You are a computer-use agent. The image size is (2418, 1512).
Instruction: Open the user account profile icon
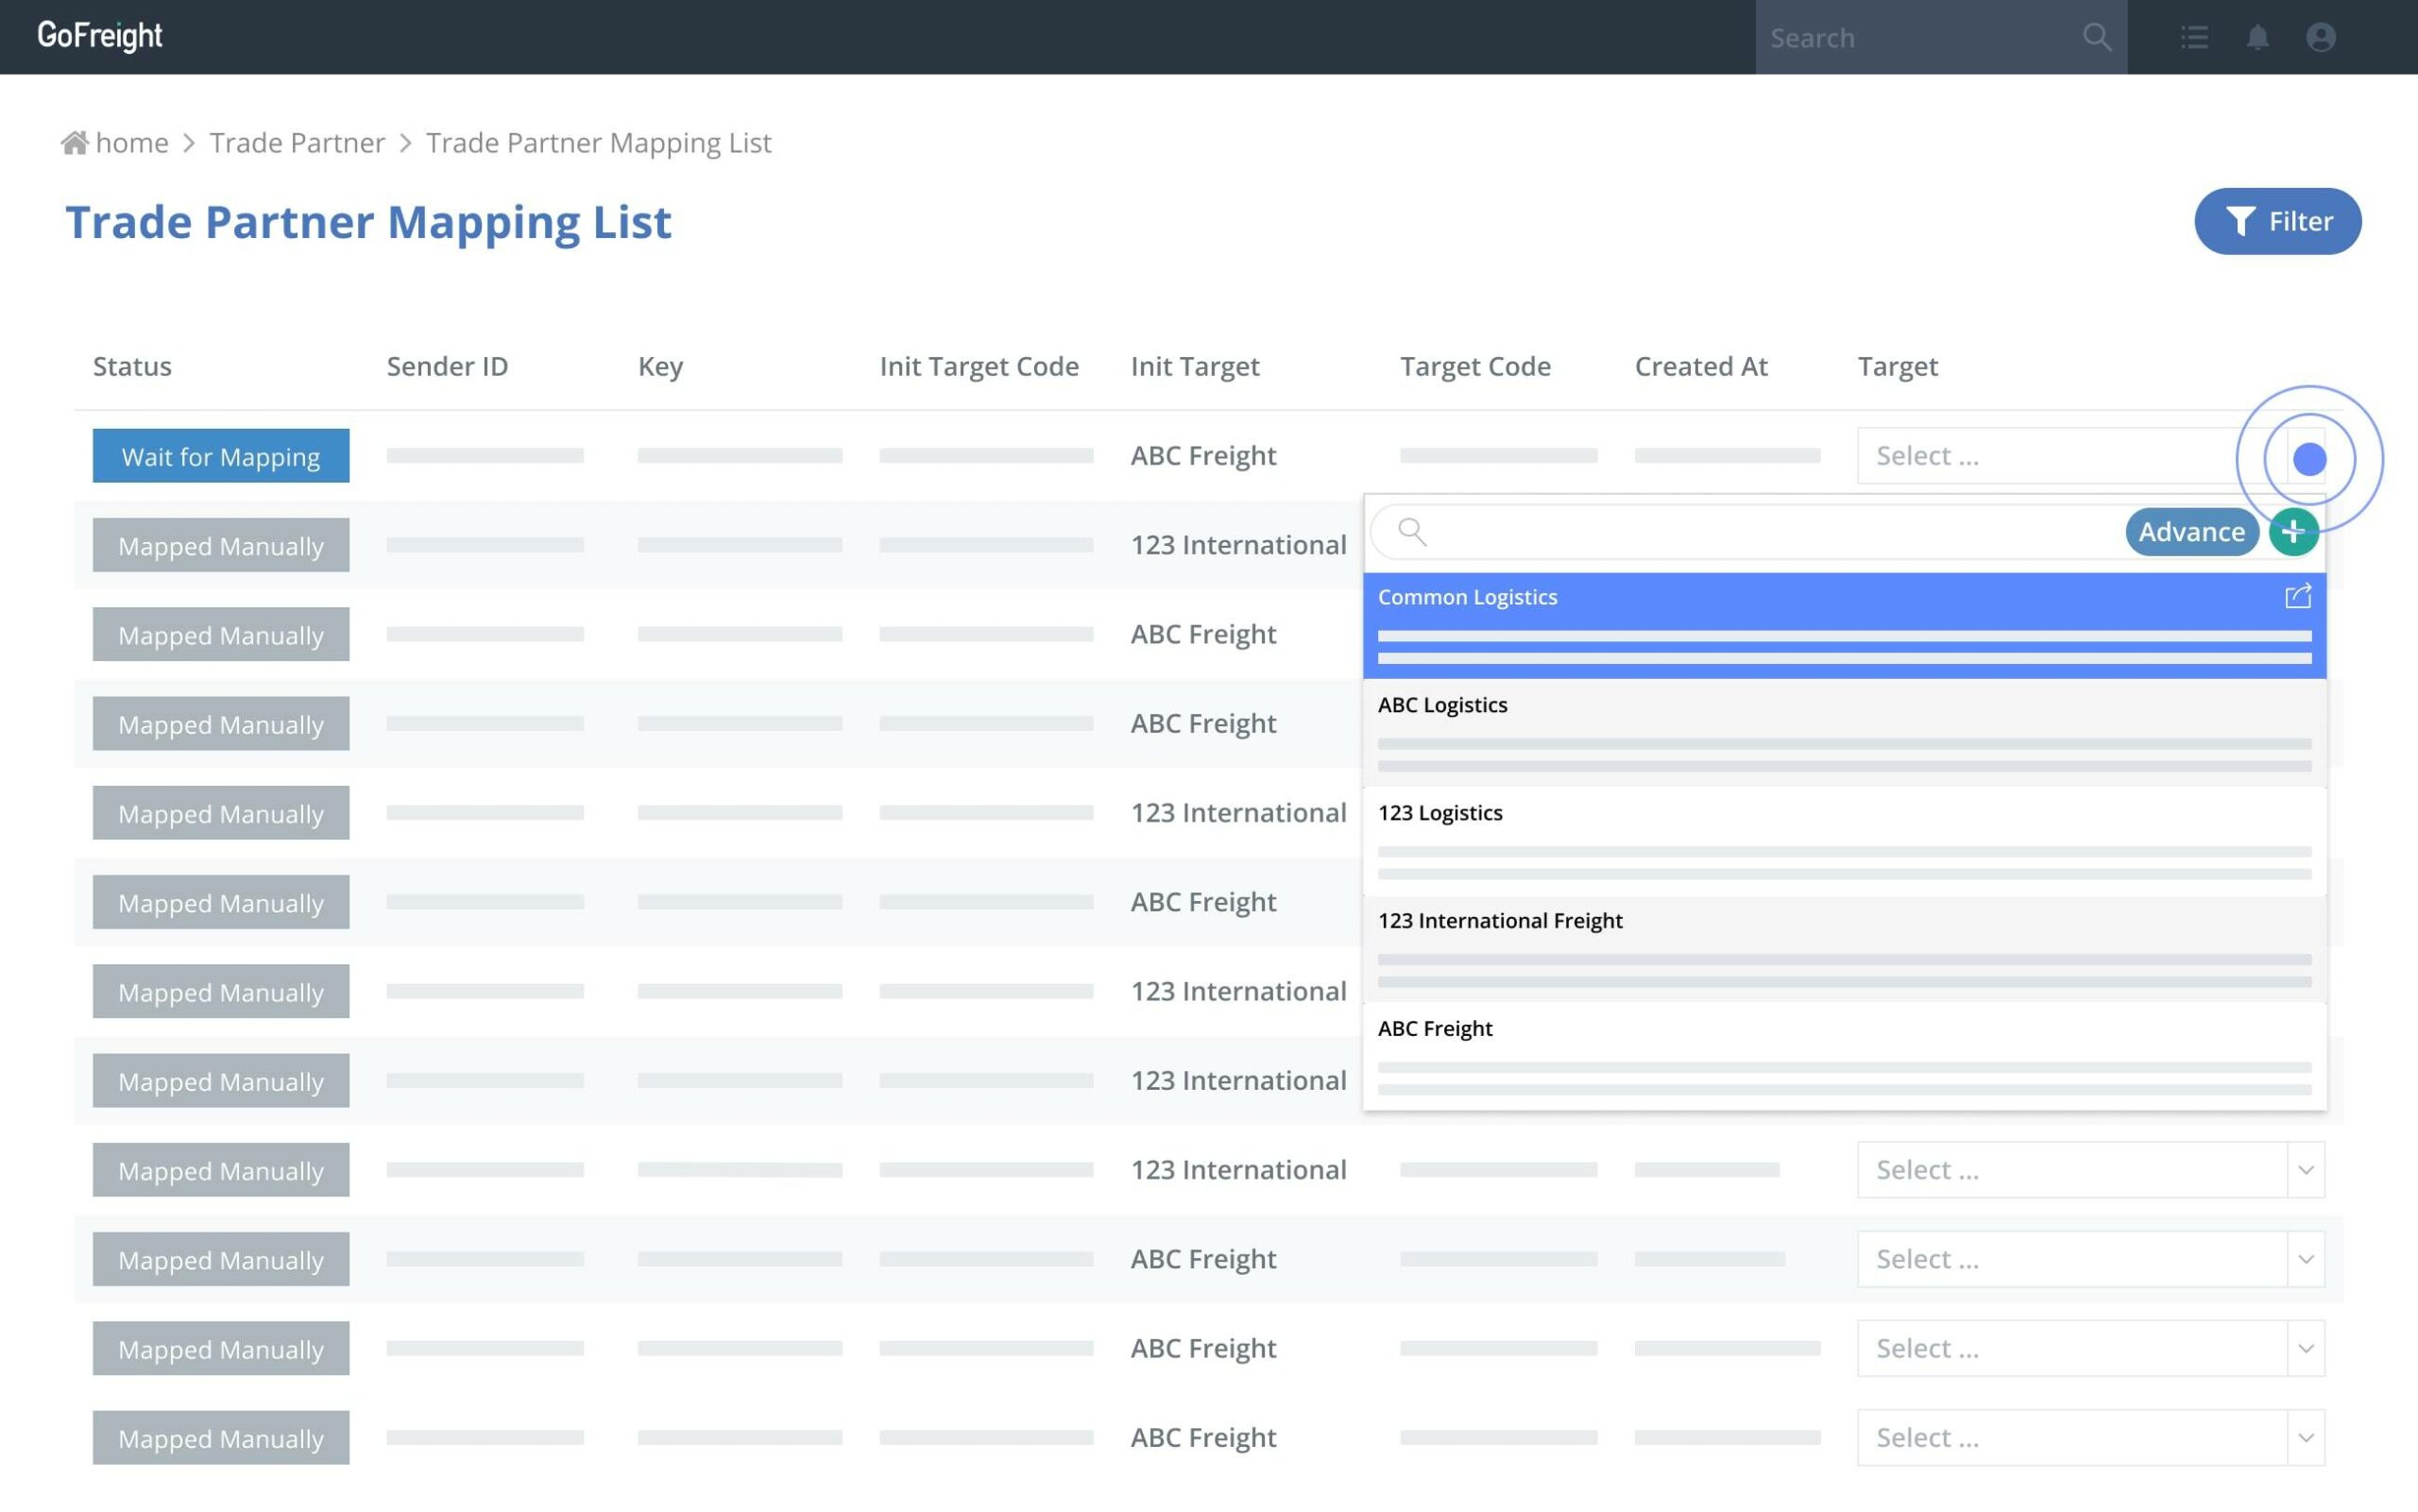click(2320, 37)
